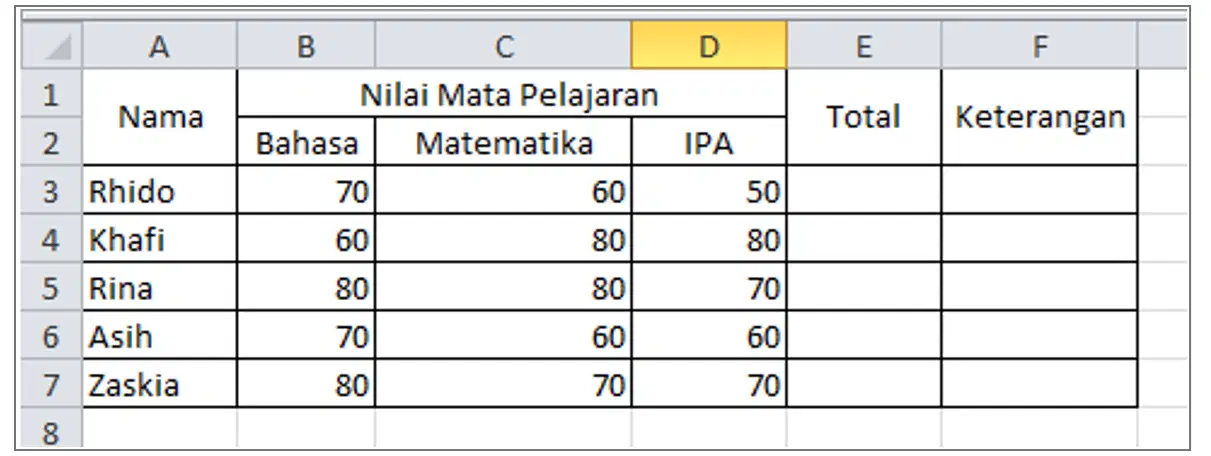Select column D header
The image size is (1211, 456).
(x=709, y=45)
